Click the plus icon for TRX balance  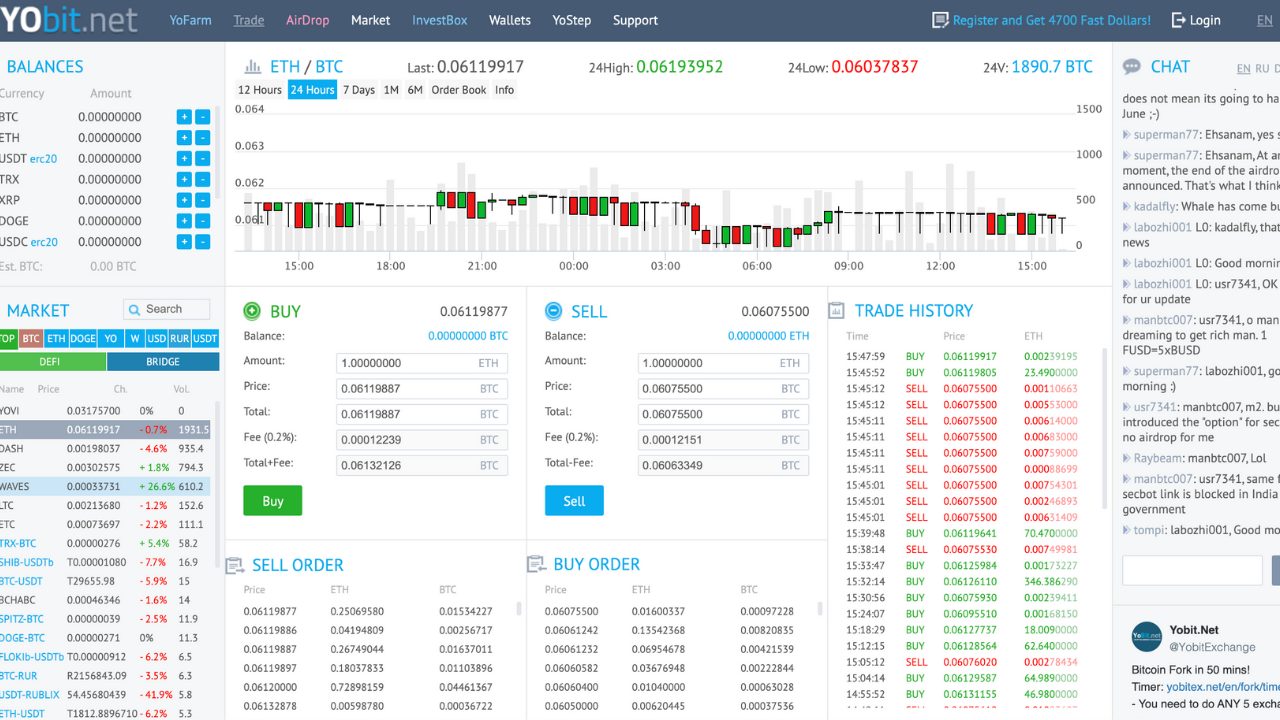point(184,180)
